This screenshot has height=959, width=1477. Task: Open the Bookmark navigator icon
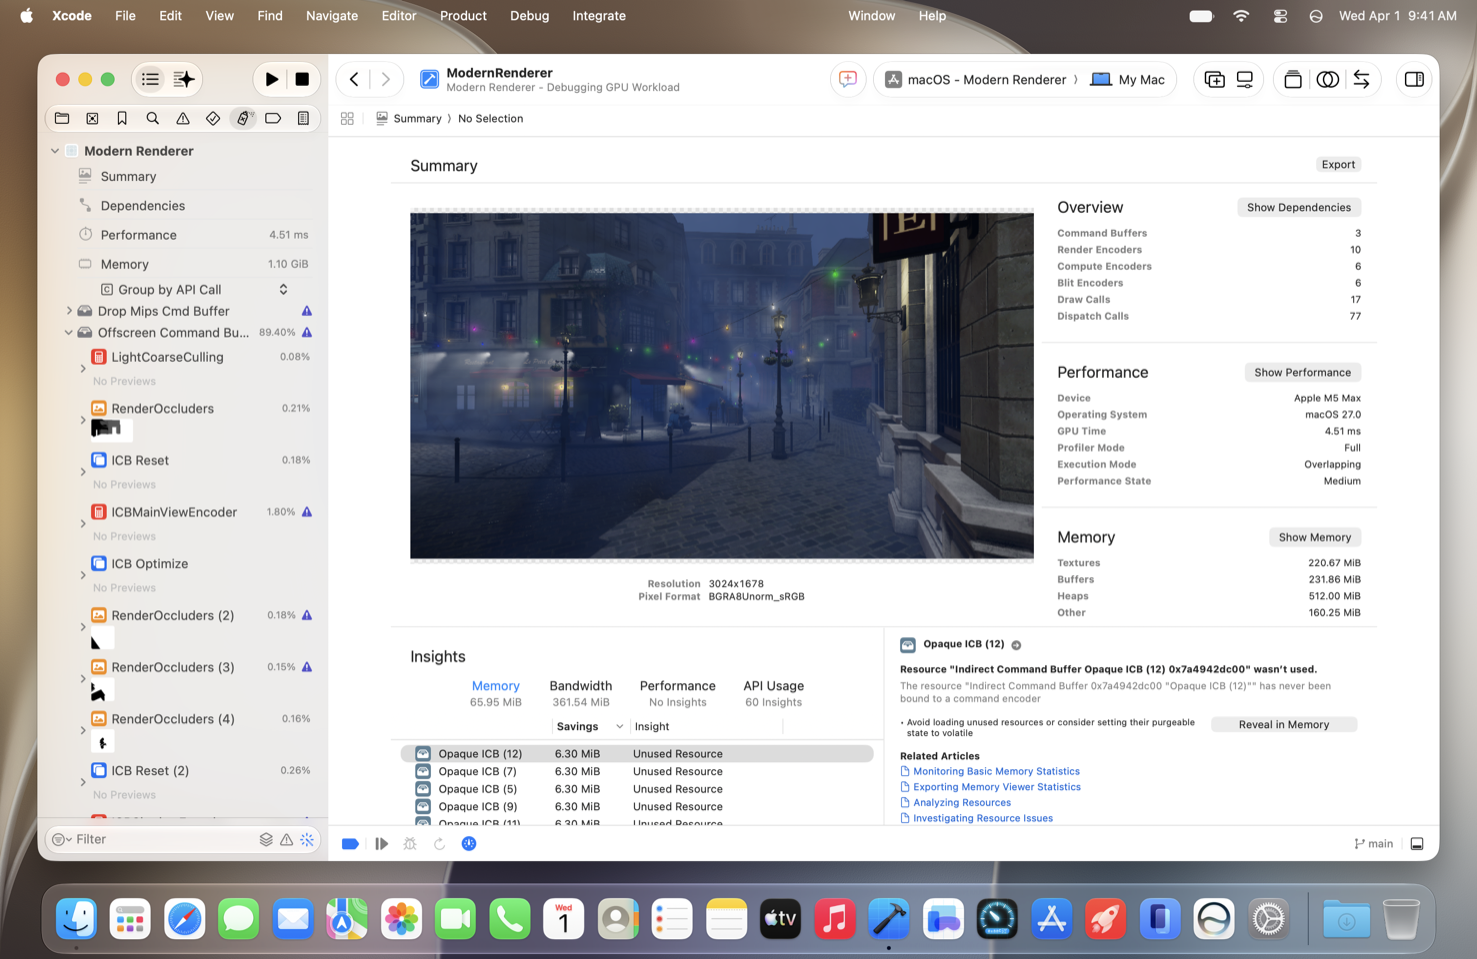coord(122,118)
